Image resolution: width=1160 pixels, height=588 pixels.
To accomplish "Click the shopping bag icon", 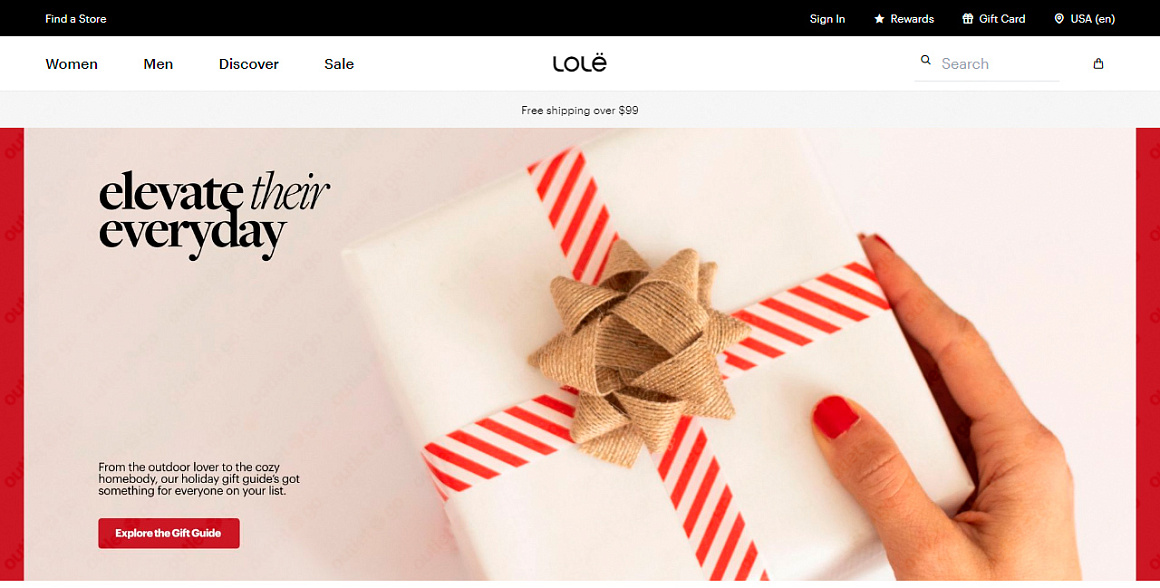I will tap(1098, 64).
